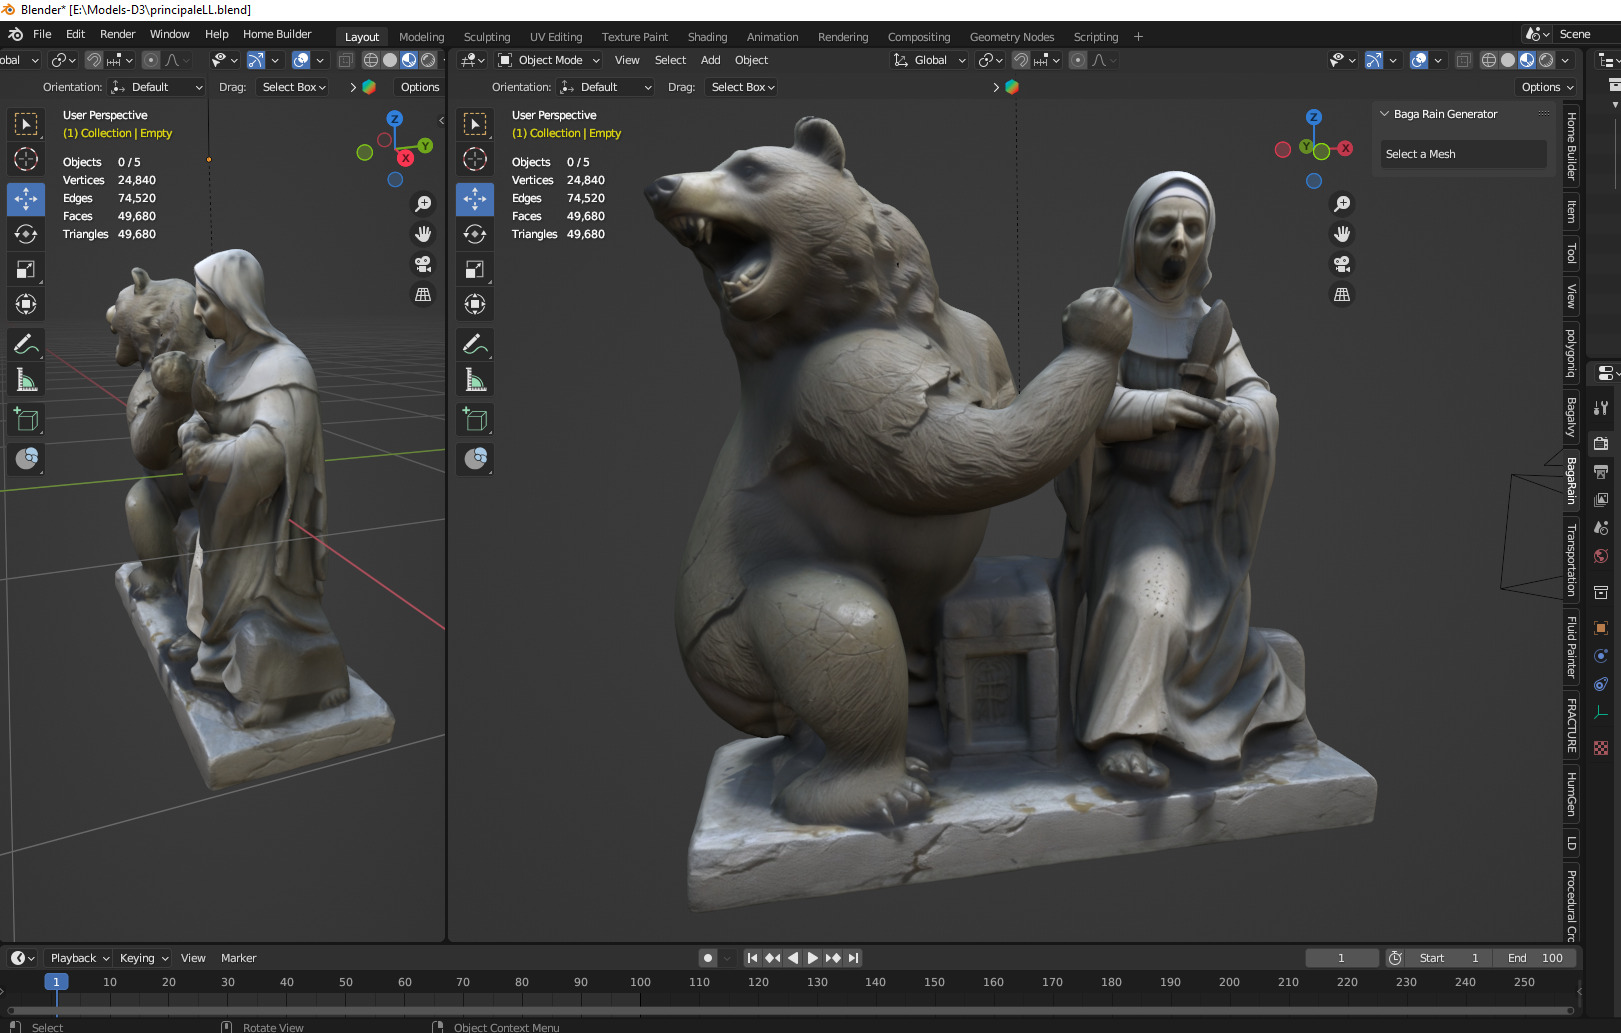
Task: Open the World properties tab icon
Action: [x=1601, y=556]
